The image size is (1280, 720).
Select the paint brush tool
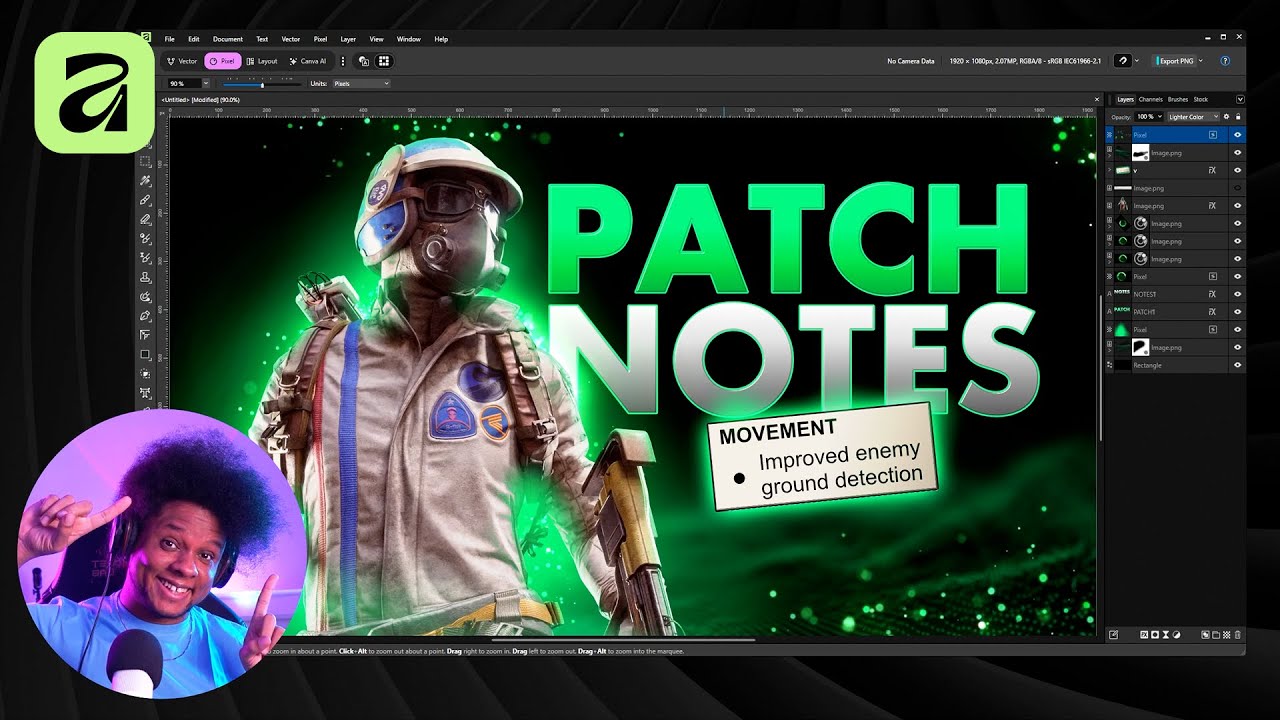145,201
